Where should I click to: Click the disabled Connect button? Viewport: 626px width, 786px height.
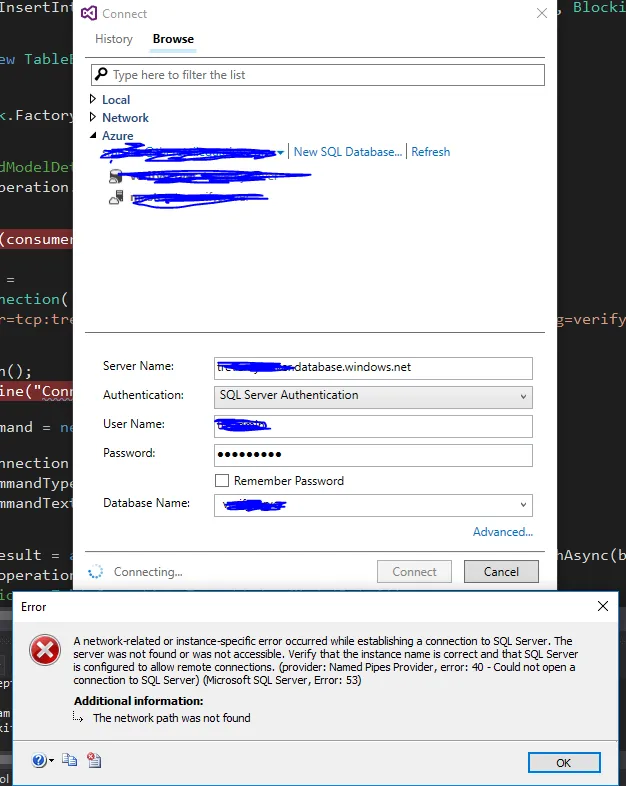[x=414, y=572]
